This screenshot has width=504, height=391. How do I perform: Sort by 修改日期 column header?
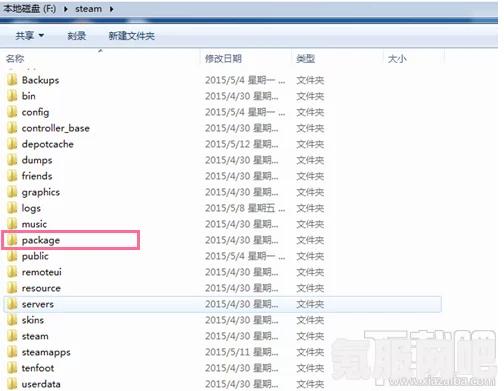point(223,59)
